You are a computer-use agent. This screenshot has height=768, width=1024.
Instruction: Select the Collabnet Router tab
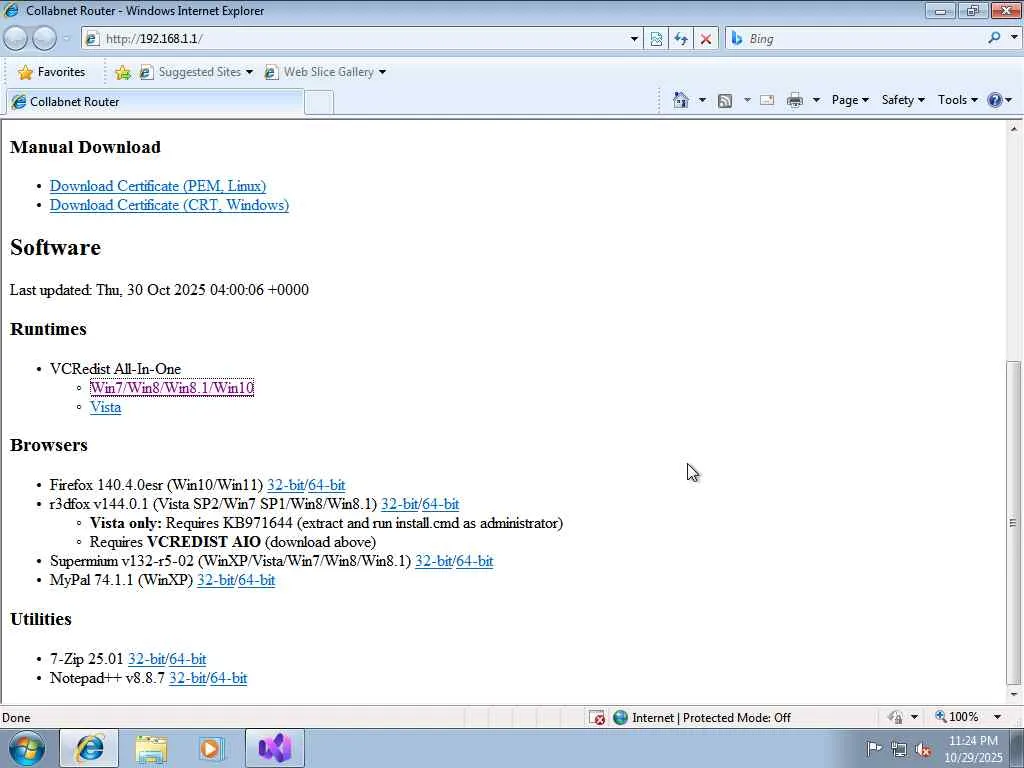[155, 102]
